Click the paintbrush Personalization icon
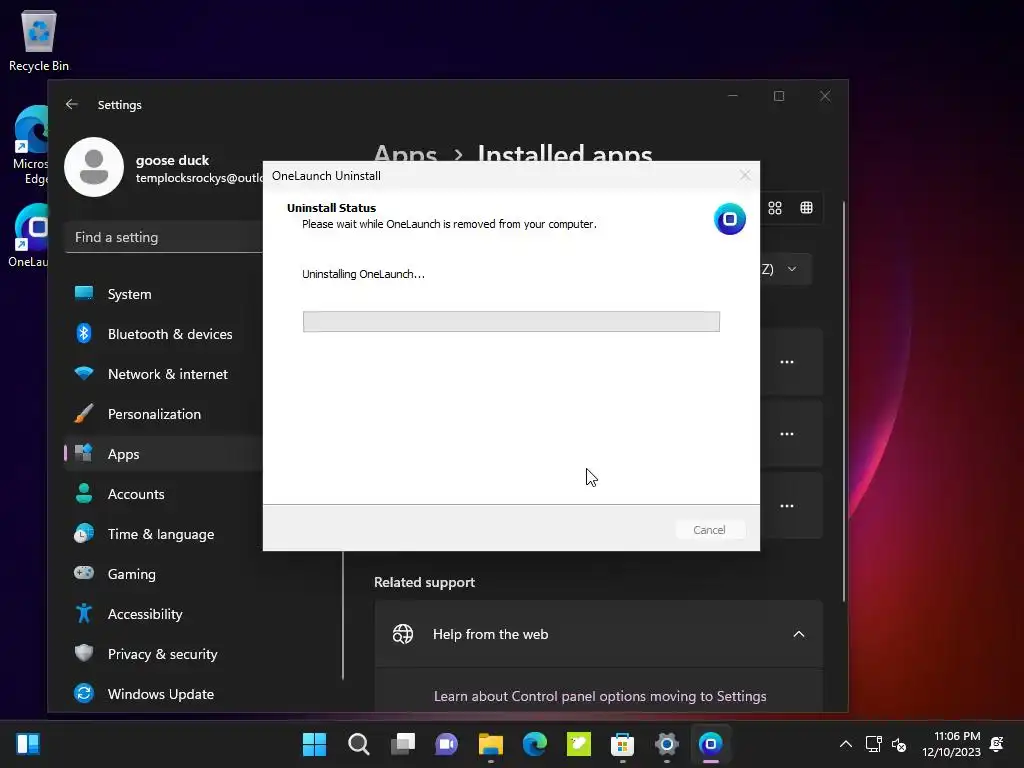This screenshot has width=1024, height=768. pos(84,413)
